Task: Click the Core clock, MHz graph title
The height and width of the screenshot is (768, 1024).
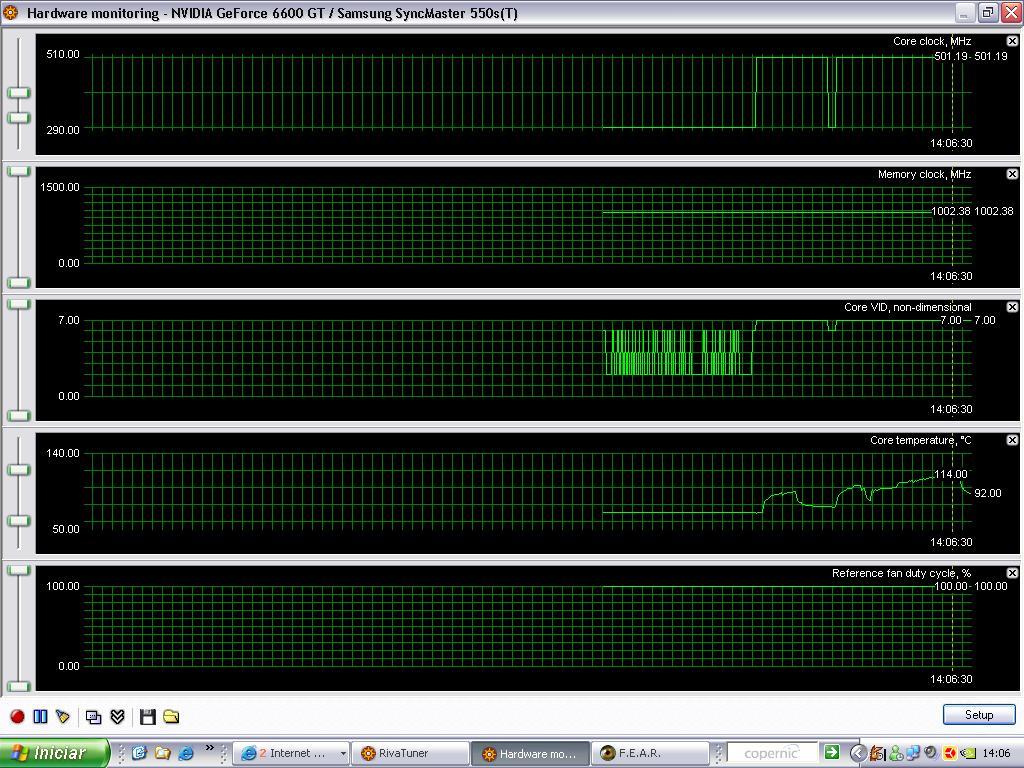Action: click(x=932, y=41)
